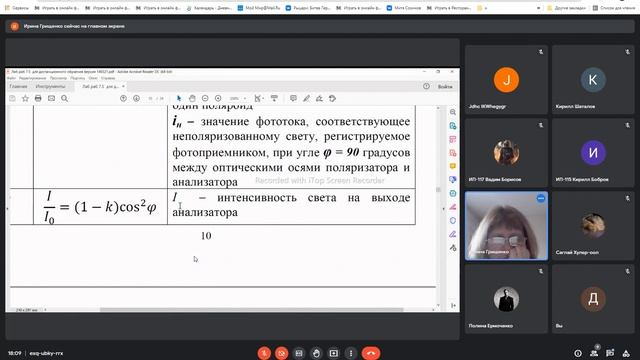This screenshot has height=360, width=640.
Task: Open the Инструменты tab in Acrobat
Action: pos(50,87)
